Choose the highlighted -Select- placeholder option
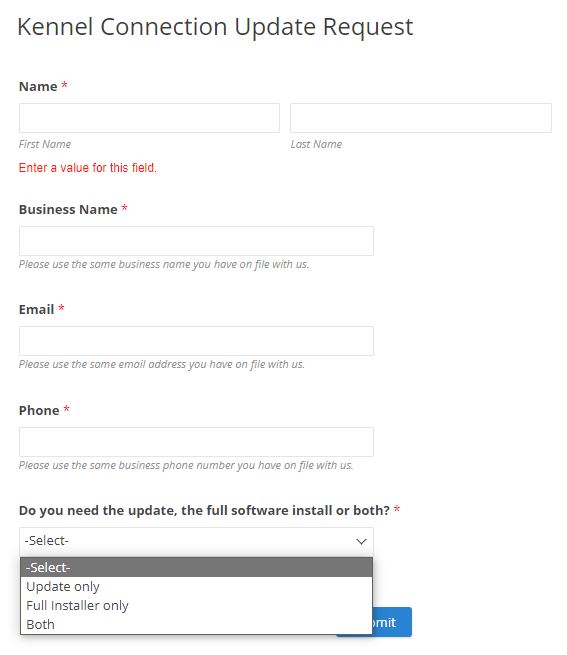Image resolution: width=567 pixels, height=655 pixels. 196,567
